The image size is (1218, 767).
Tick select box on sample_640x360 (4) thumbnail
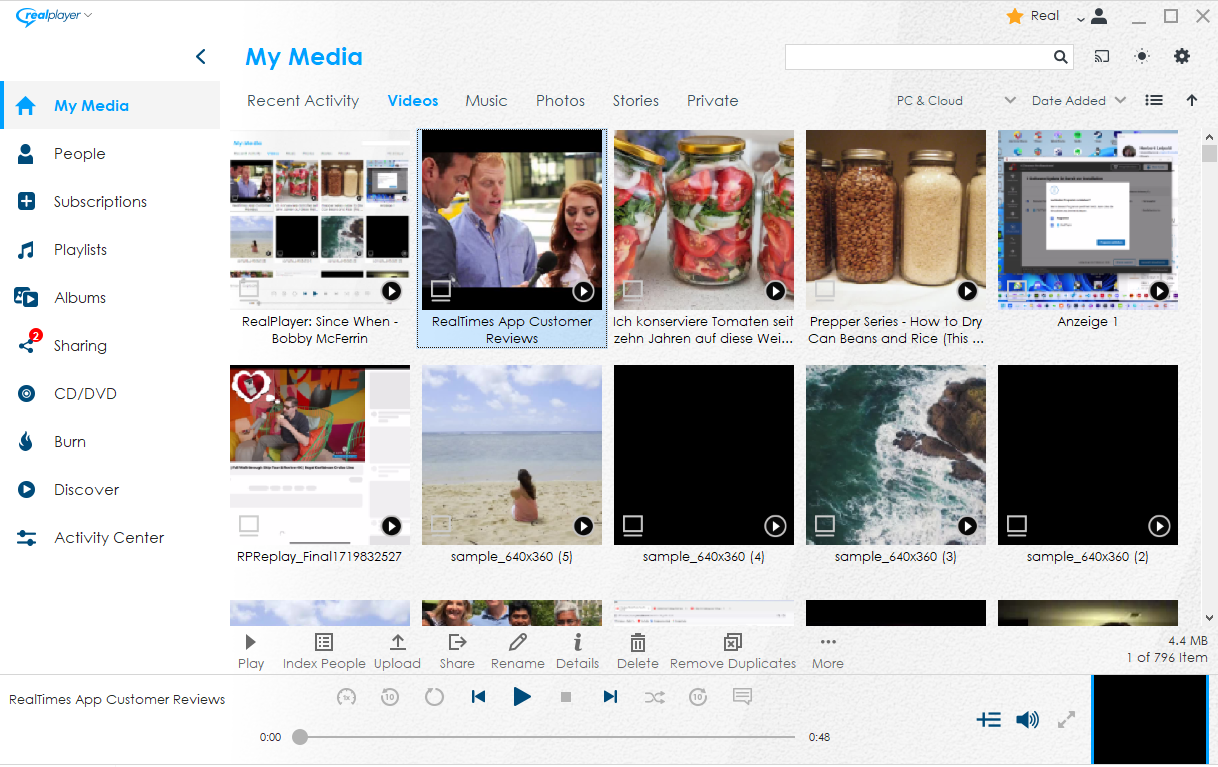pyautogui.click(x=633, y=525)
